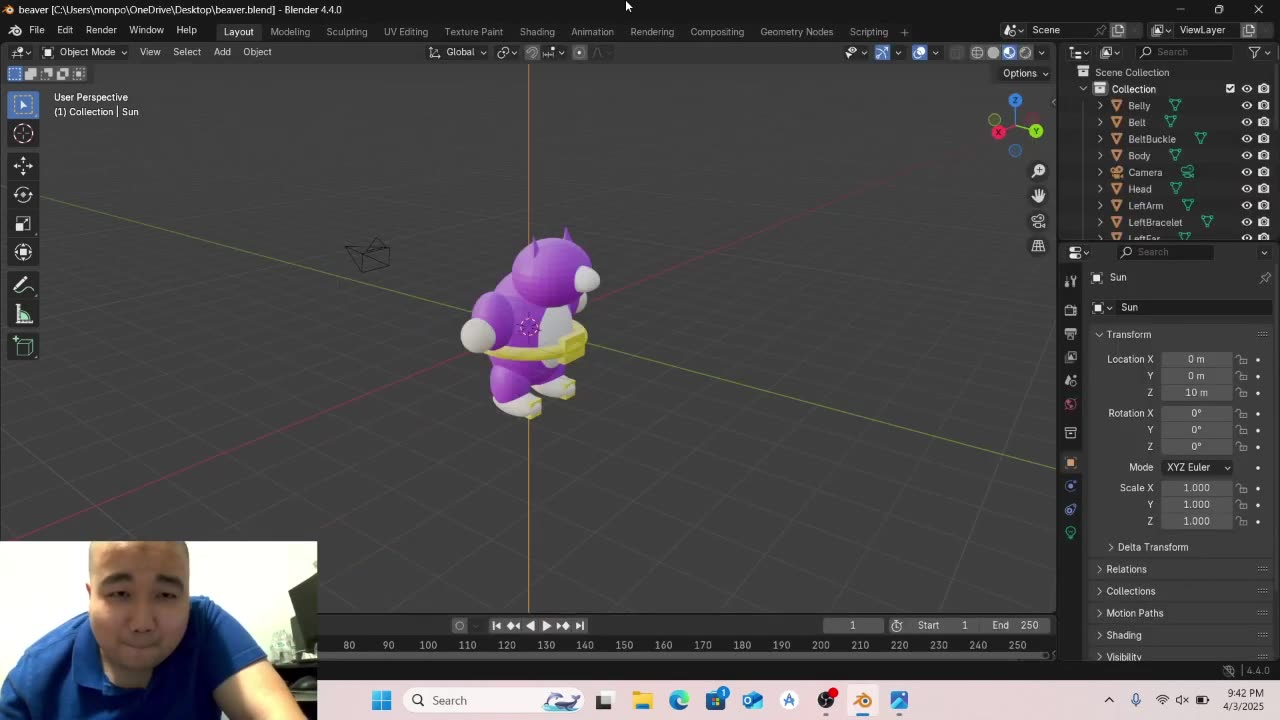Switch orthographic/perspective grid icon
Viewport: 1280px width, 720px height.
1038,246
